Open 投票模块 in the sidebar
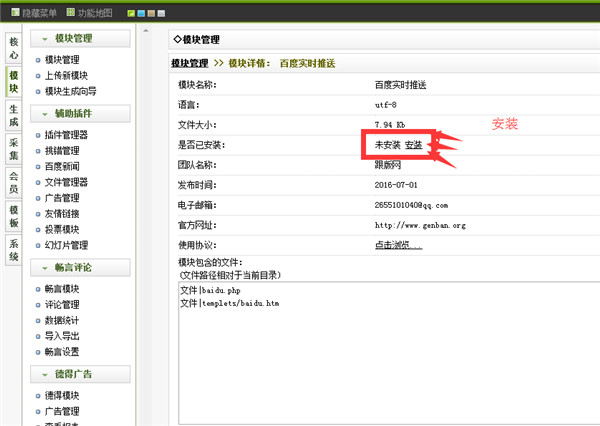The image size is (600, 426). (x=62, y=229)
